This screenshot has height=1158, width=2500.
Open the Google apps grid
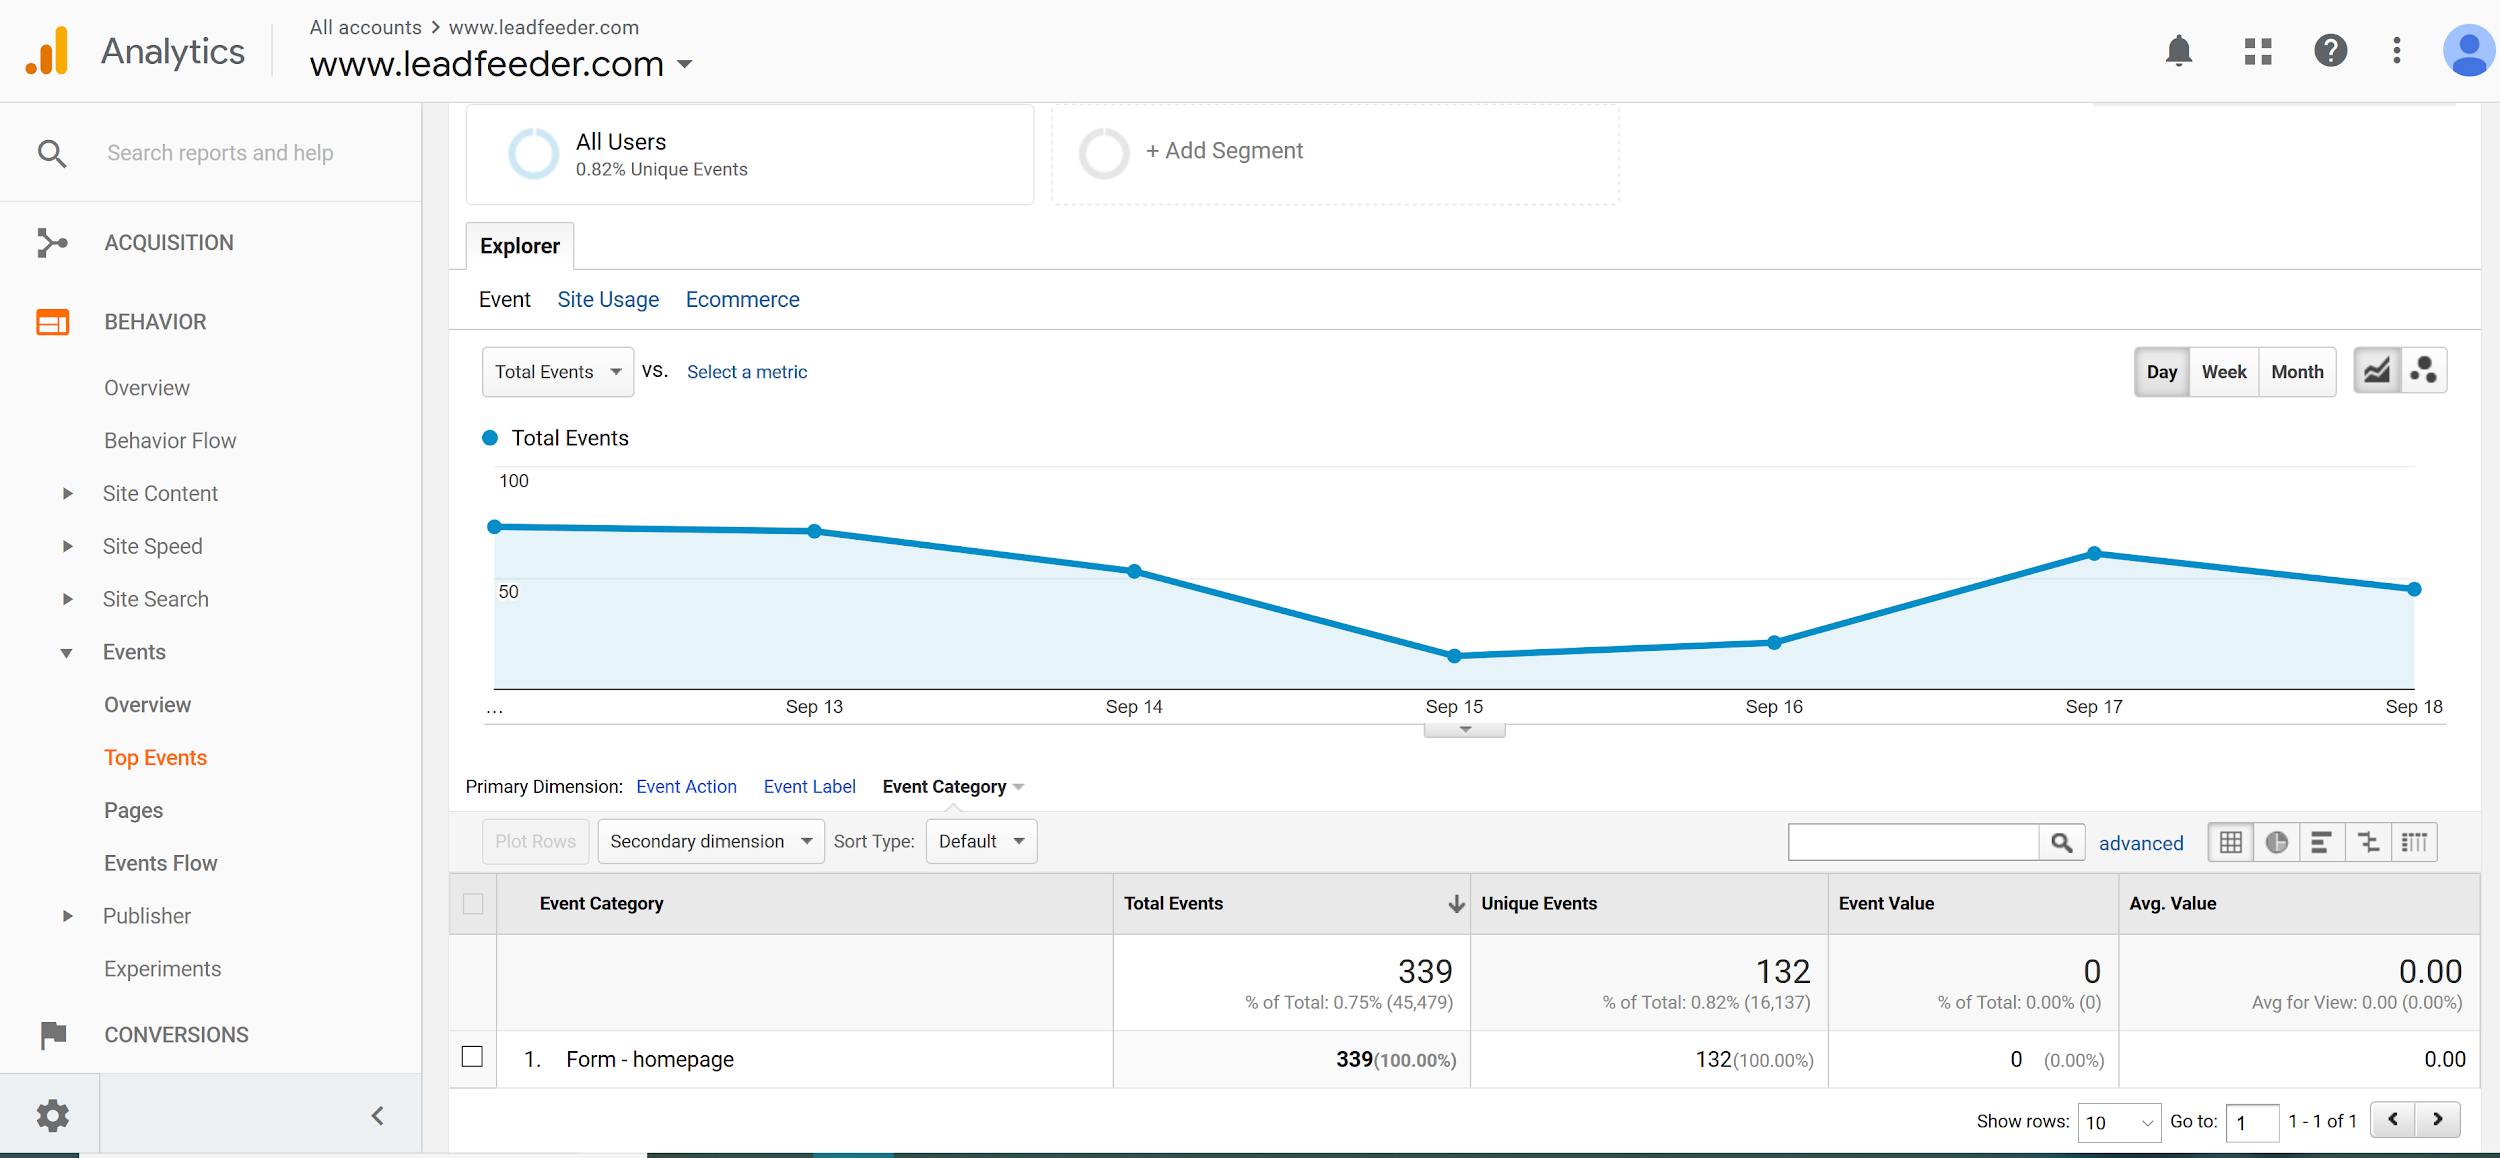pyautogui.click(x=2257, y=51)
